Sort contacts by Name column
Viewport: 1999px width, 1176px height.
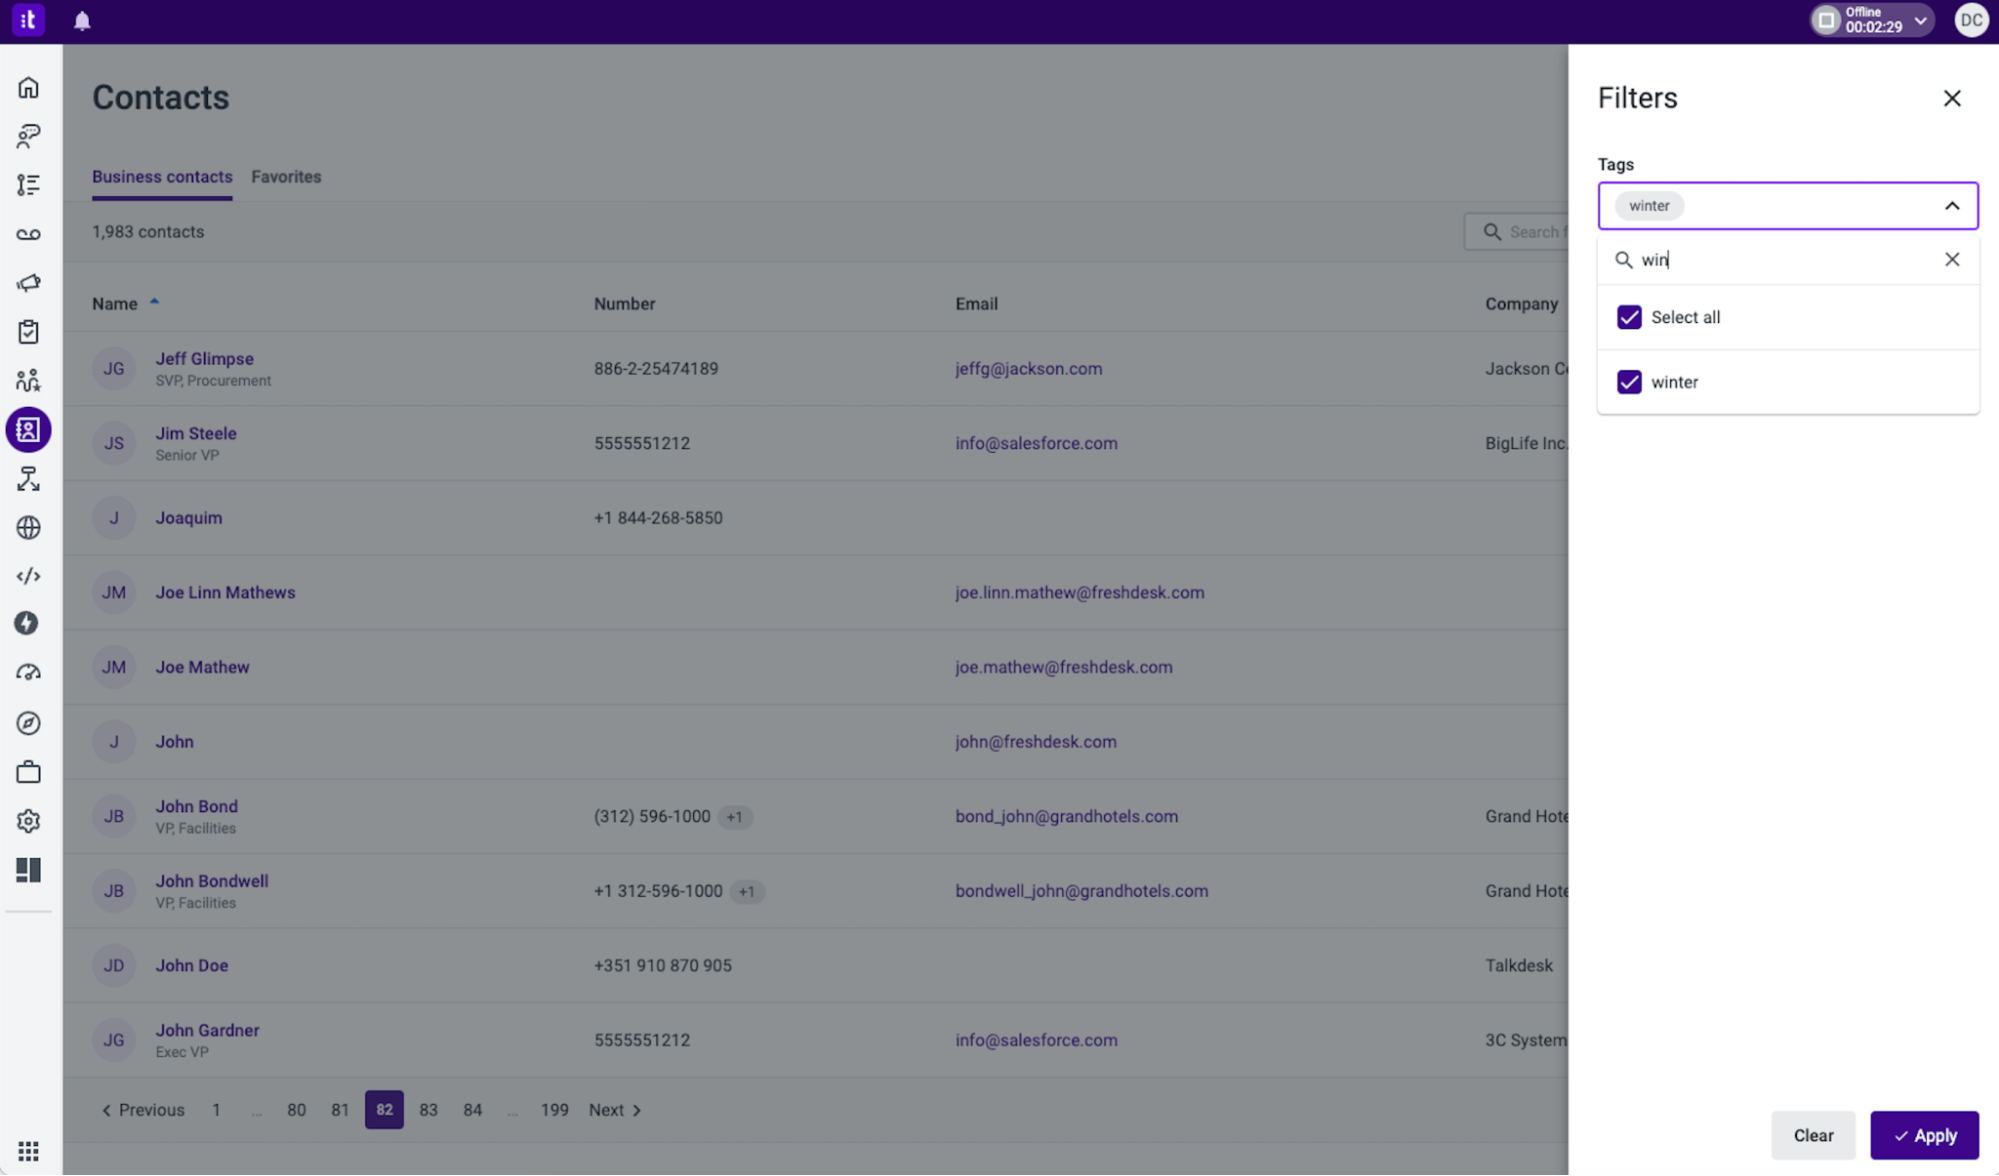(125, 303)
